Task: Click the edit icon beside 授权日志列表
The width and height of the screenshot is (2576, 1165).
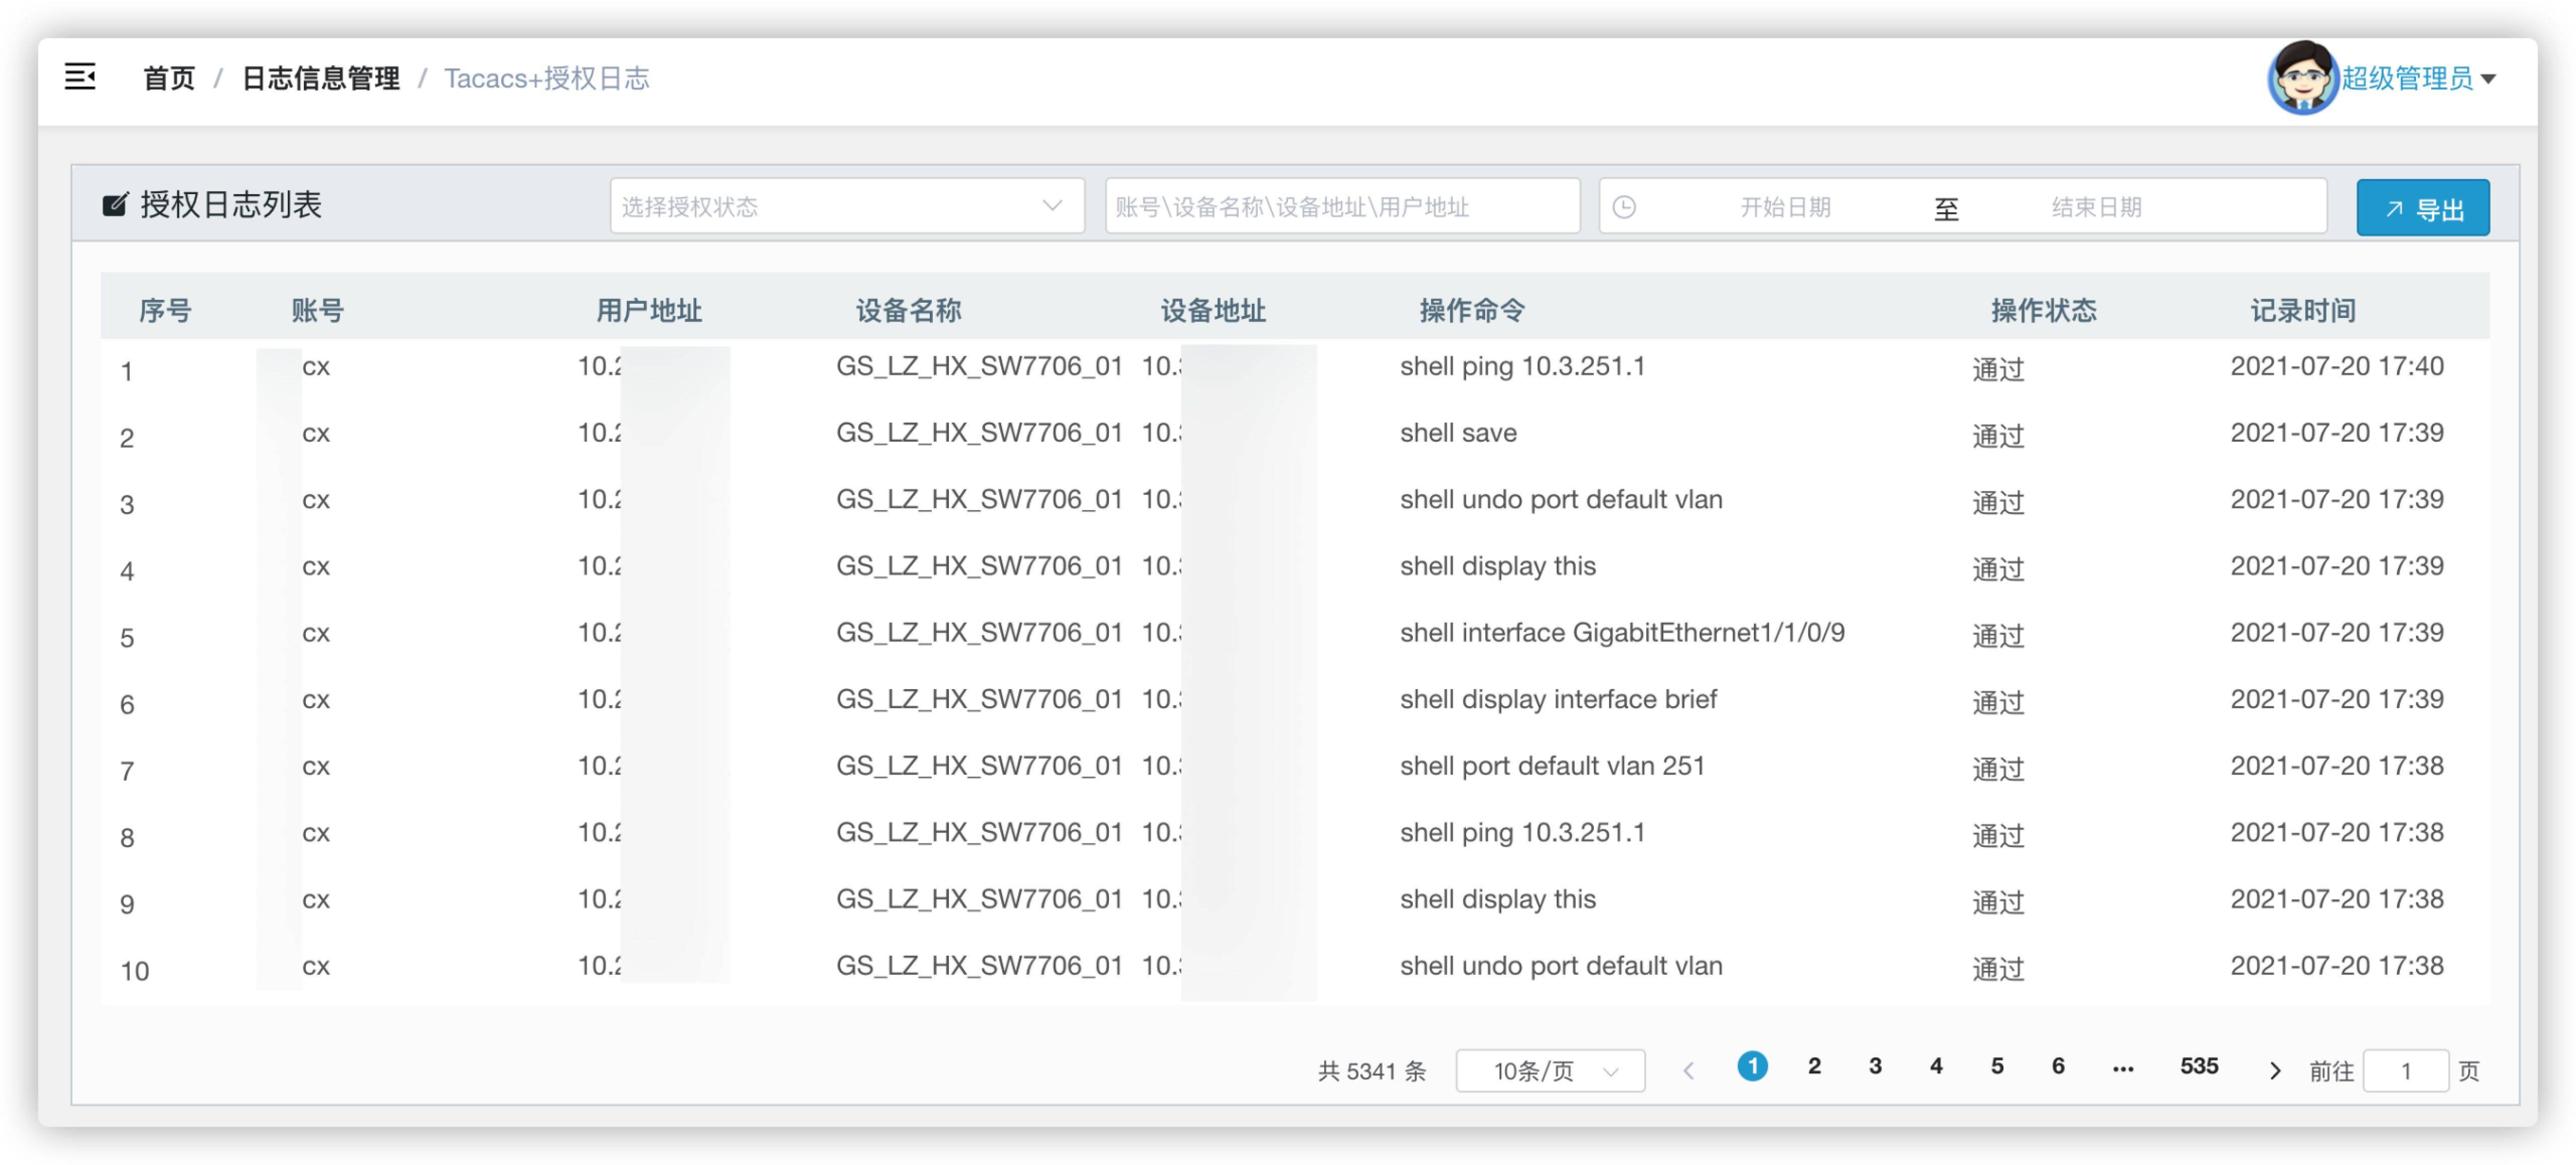Action: pyautogui.click(x=115, y=205)
